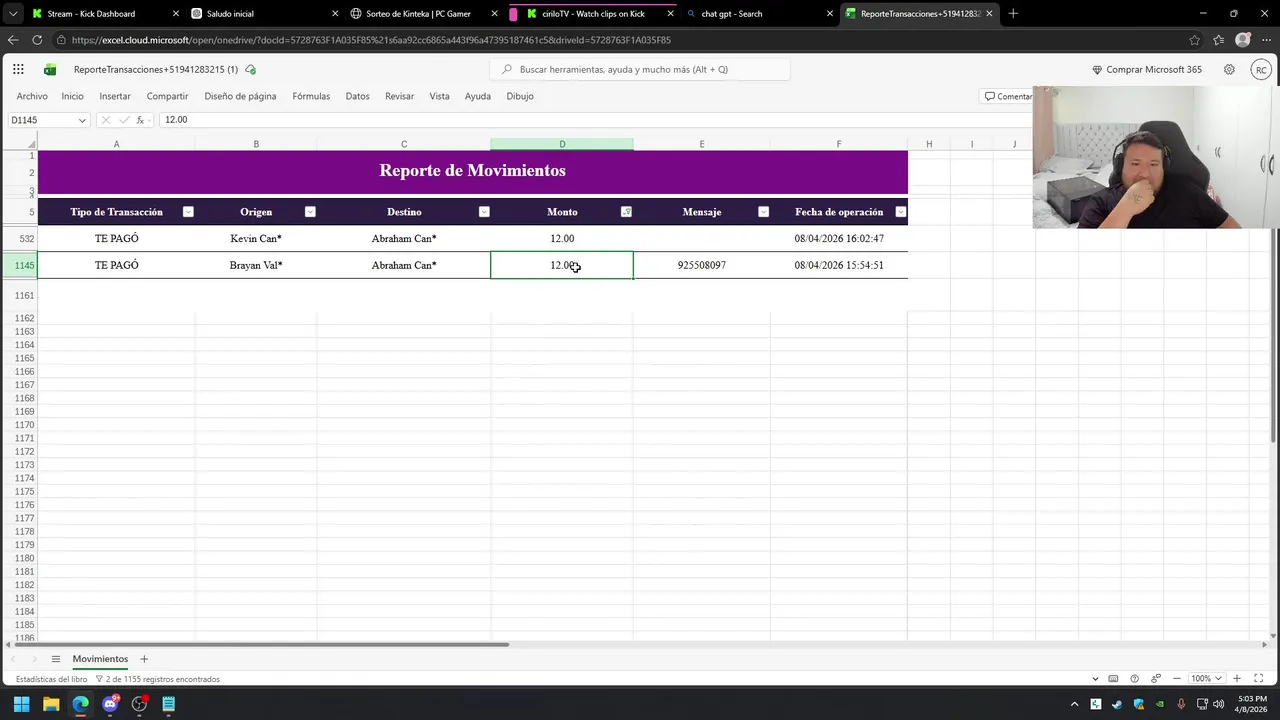Open the Diseño de página tab
The width and height of the screenshot is (1280, 720).
pyautogui.click(x=240, y=96)
